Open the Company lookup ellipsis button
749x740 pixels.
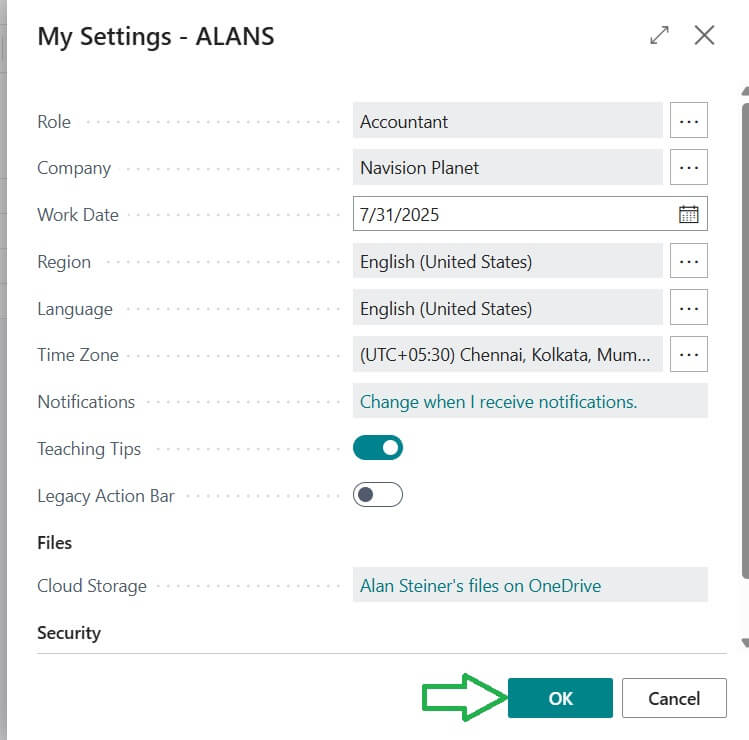point(688,167)
